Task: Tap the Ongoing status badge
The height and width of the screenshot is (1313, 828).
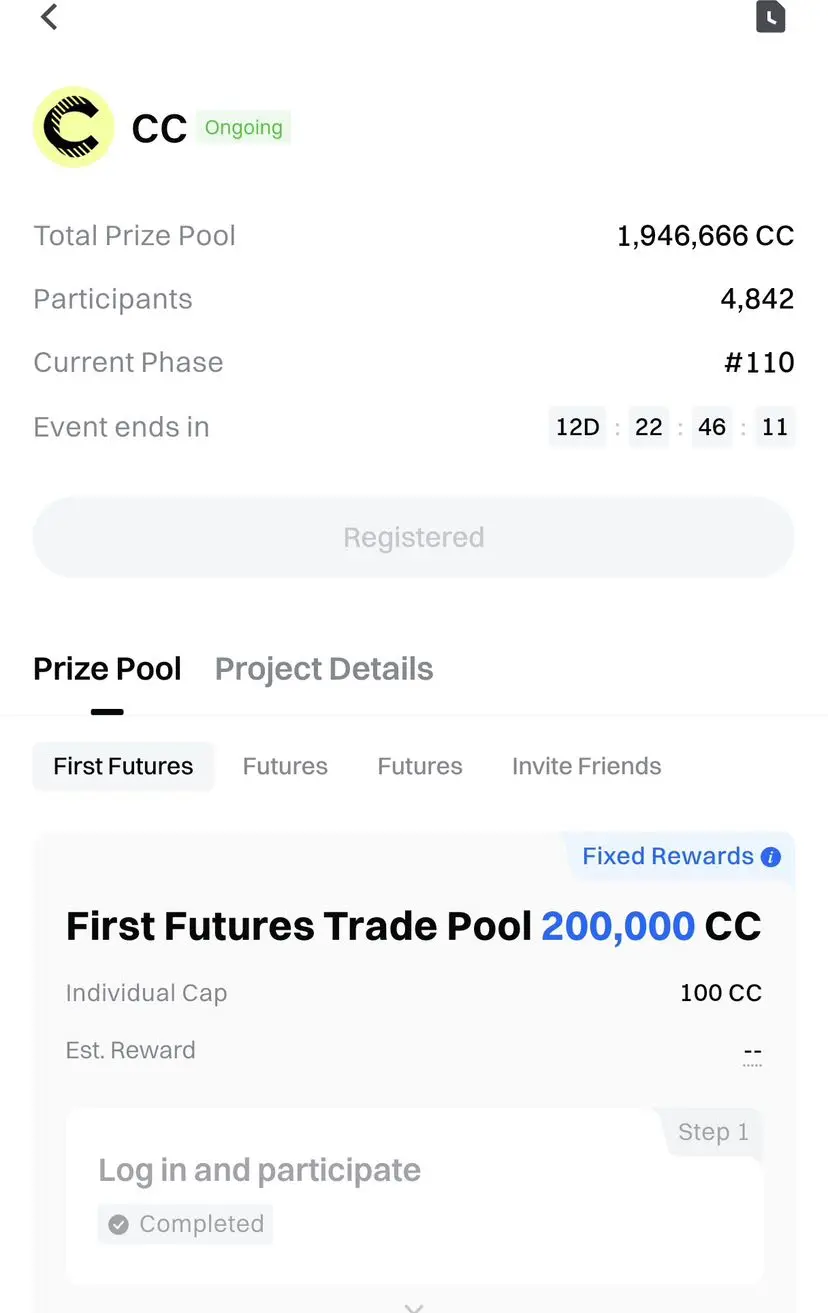Action: tap(243, 128)
